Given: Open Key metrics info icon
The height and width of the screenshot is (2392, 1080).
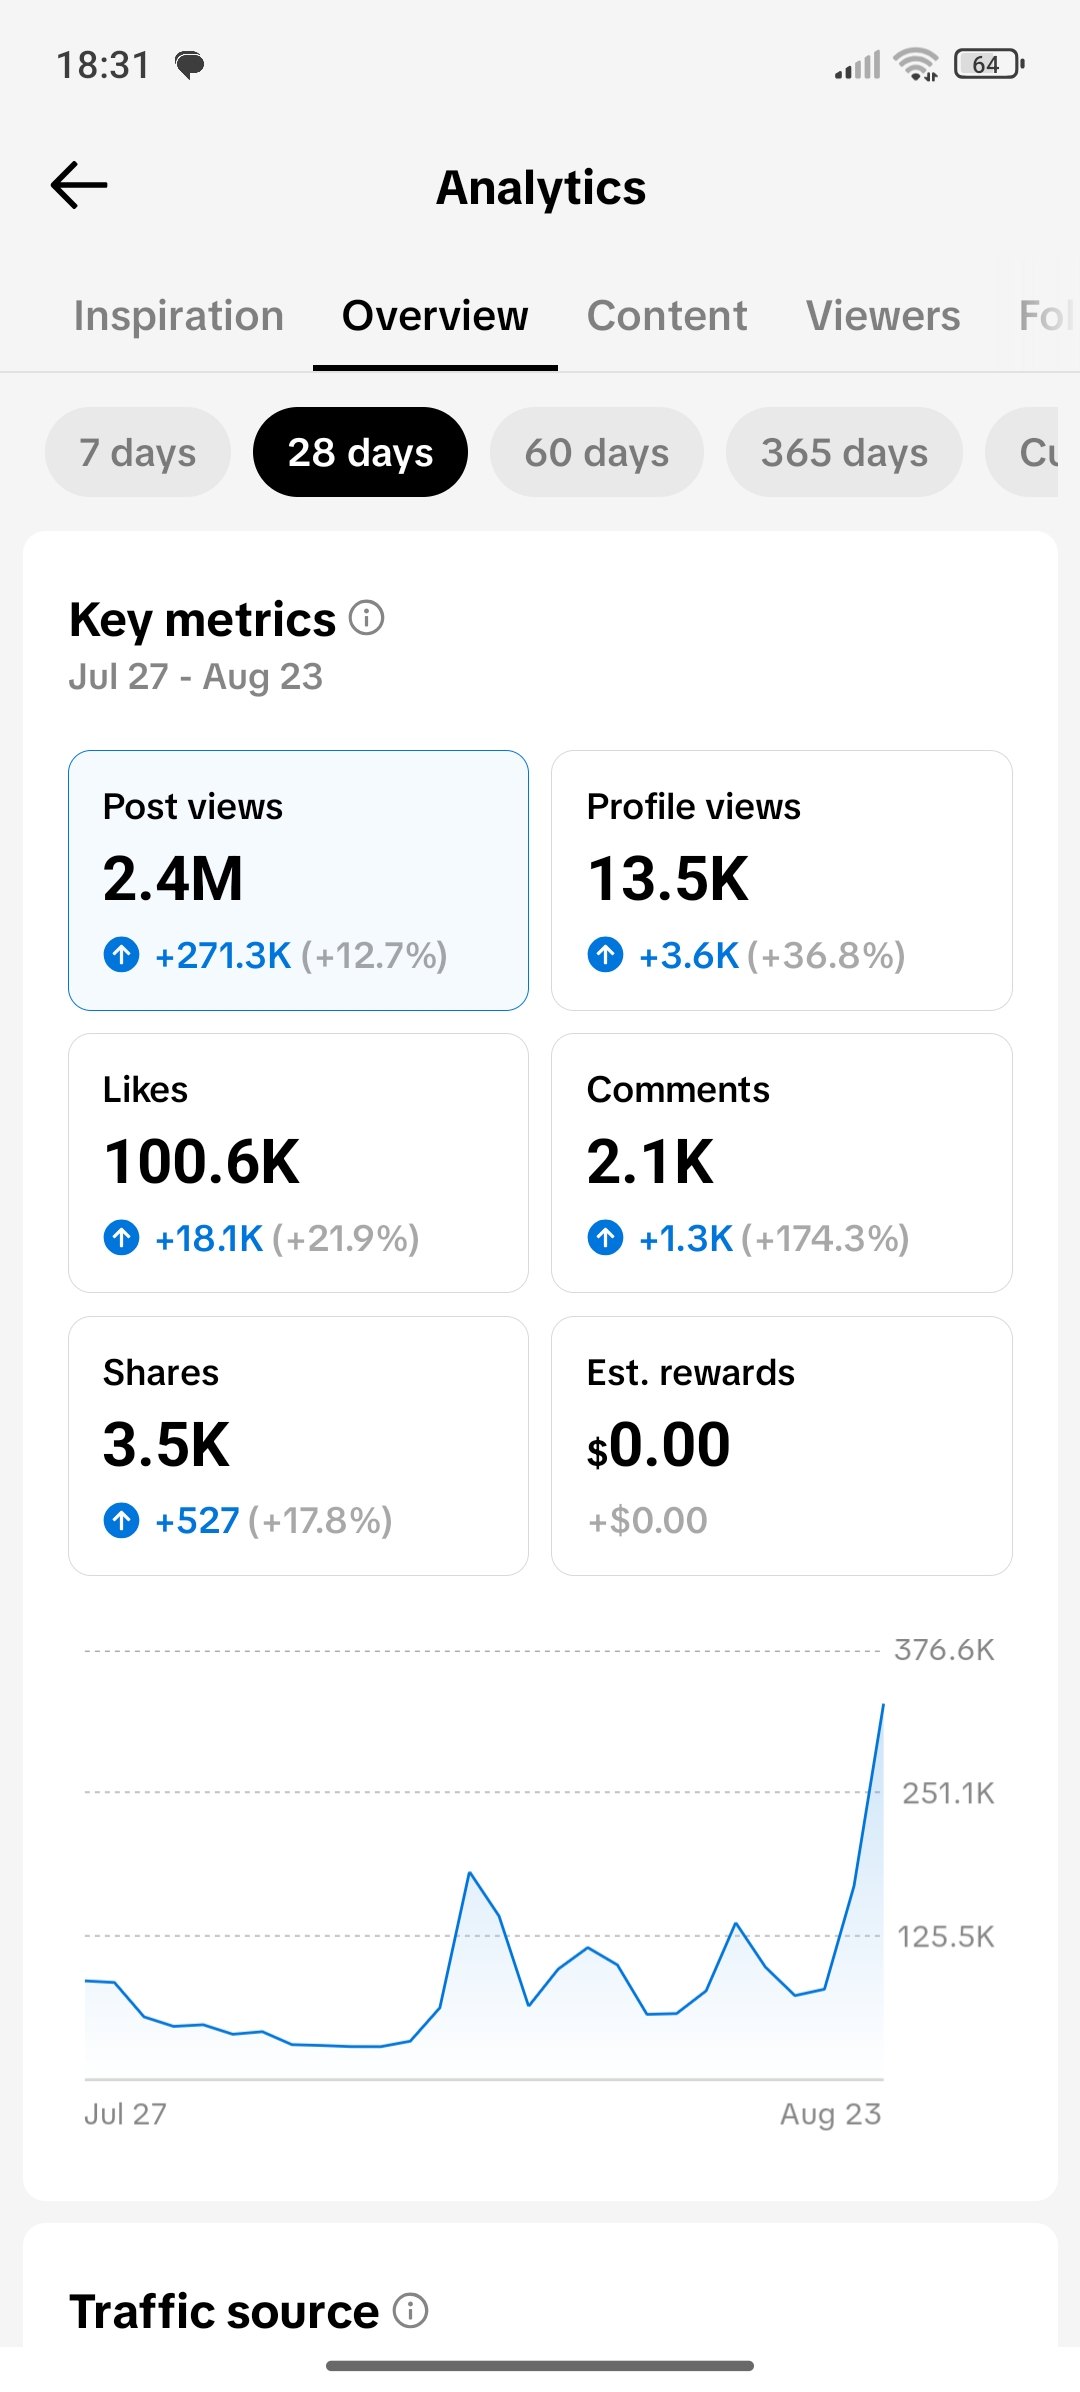Looking at the screenshot, I should [367, 618].
